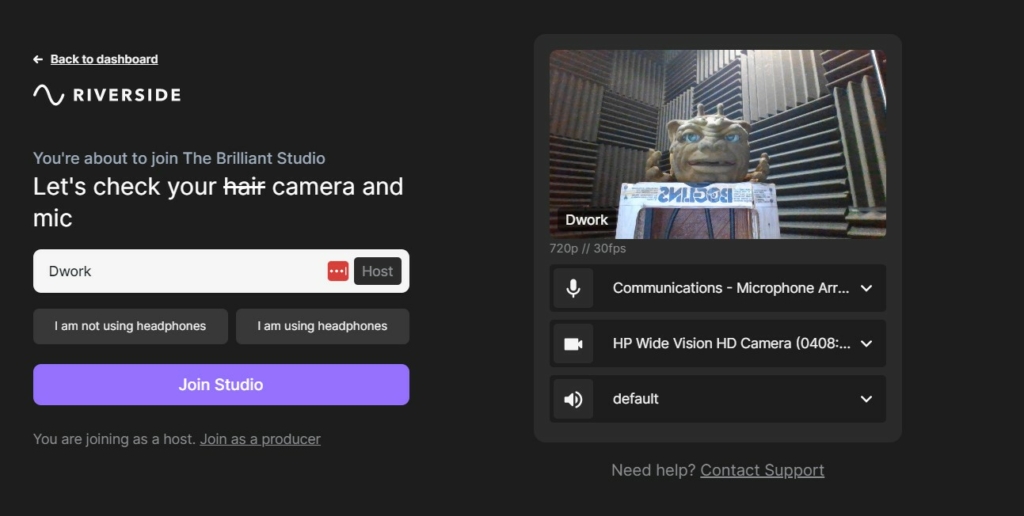Expand the chevron beside the microphone selection
The height and width of the screenshot is (516, 1024).
click(866, 288)
